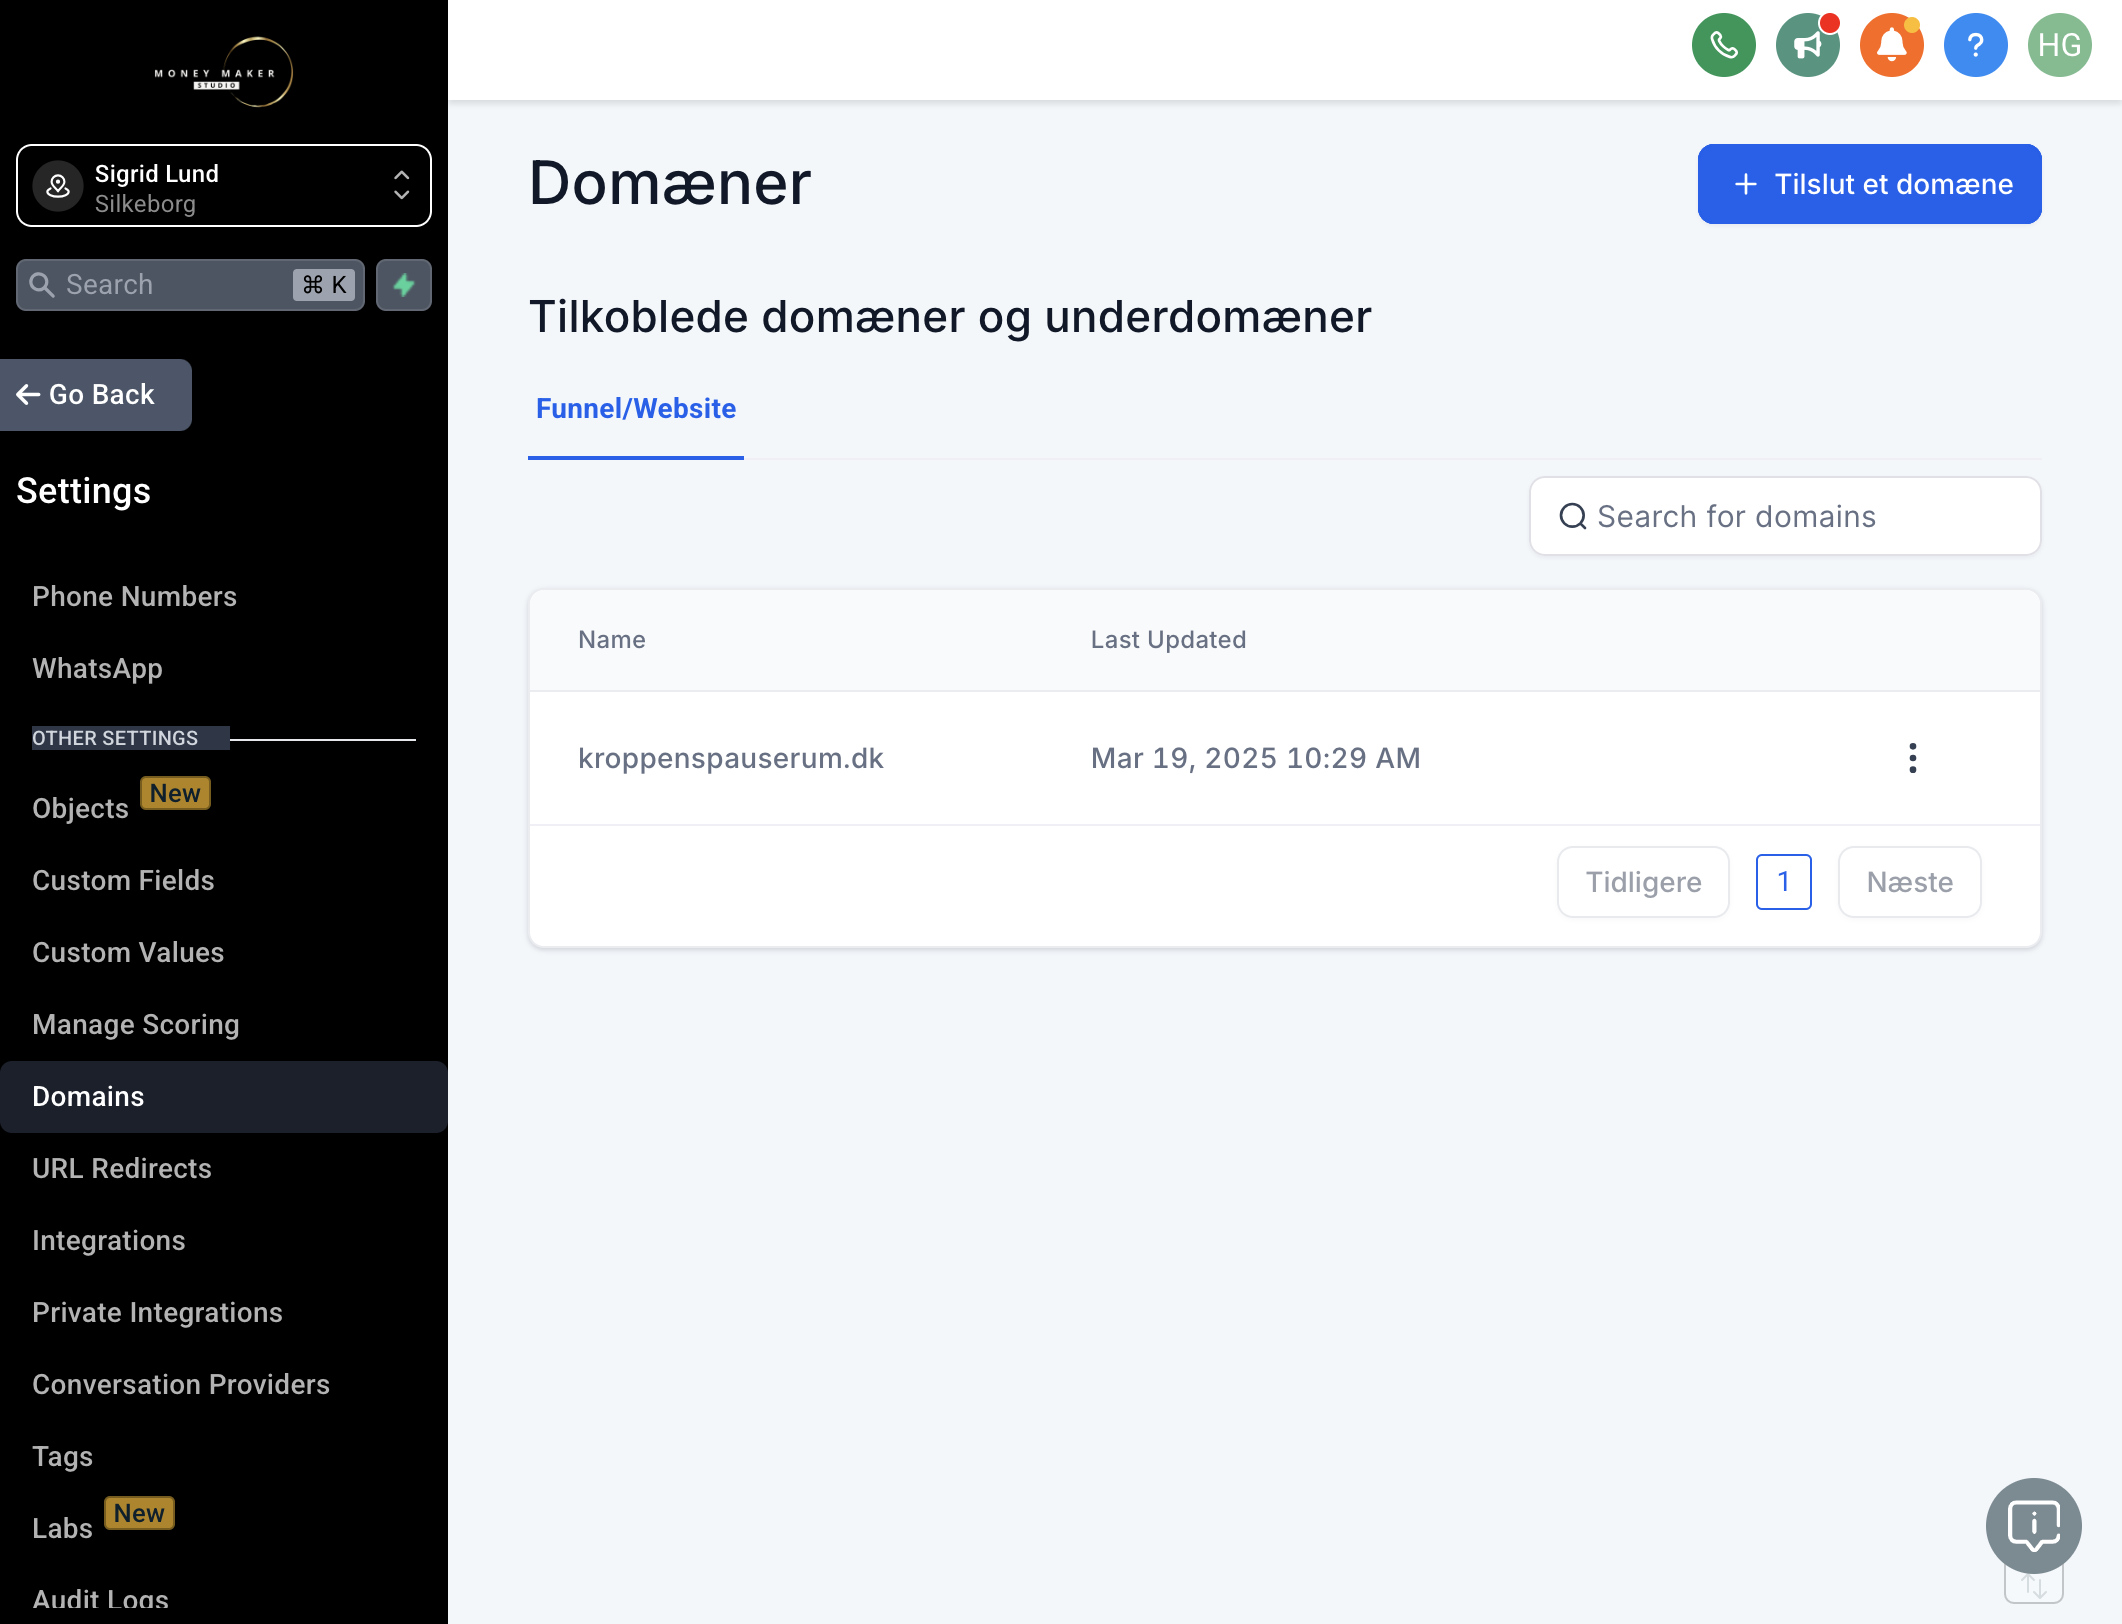Click the Tilslut et domæne button
Viewport: 2122px width, 1624px height.
click(1869, 184)
